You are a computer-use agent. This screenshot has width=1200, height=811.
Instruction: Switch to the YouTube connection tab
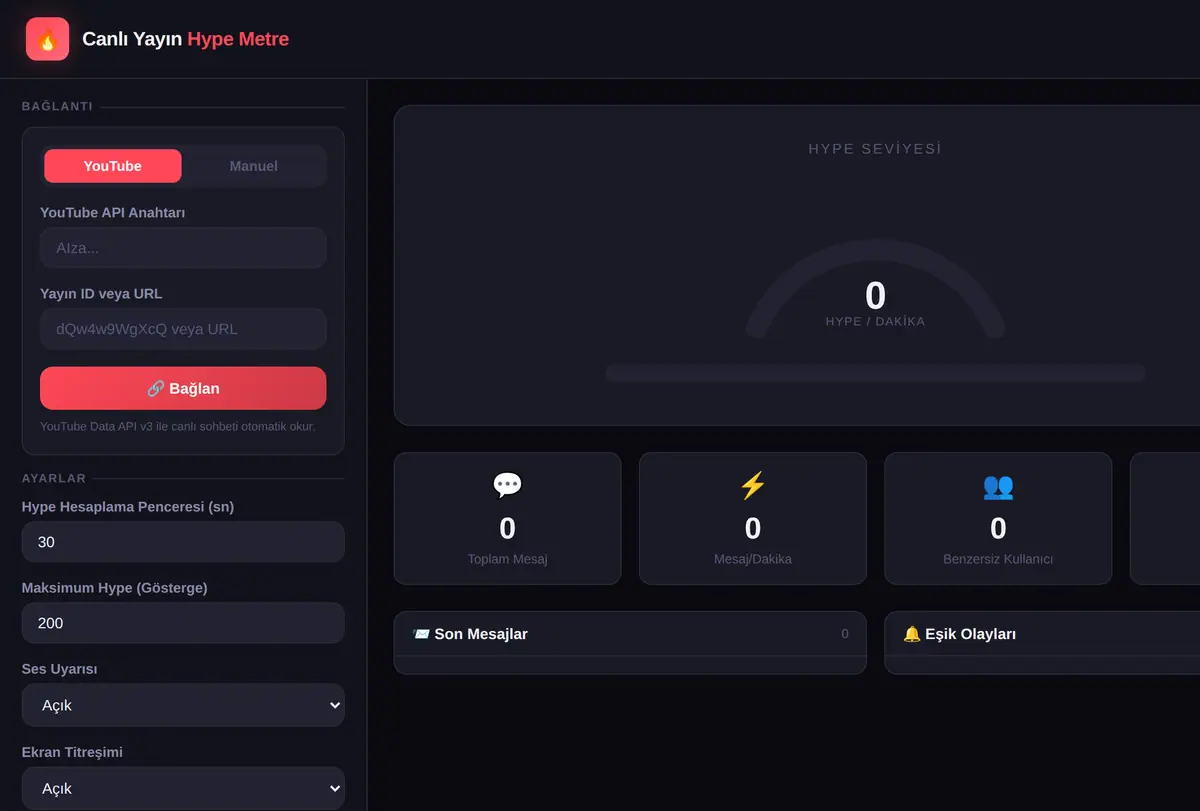(x=113, y=166)
